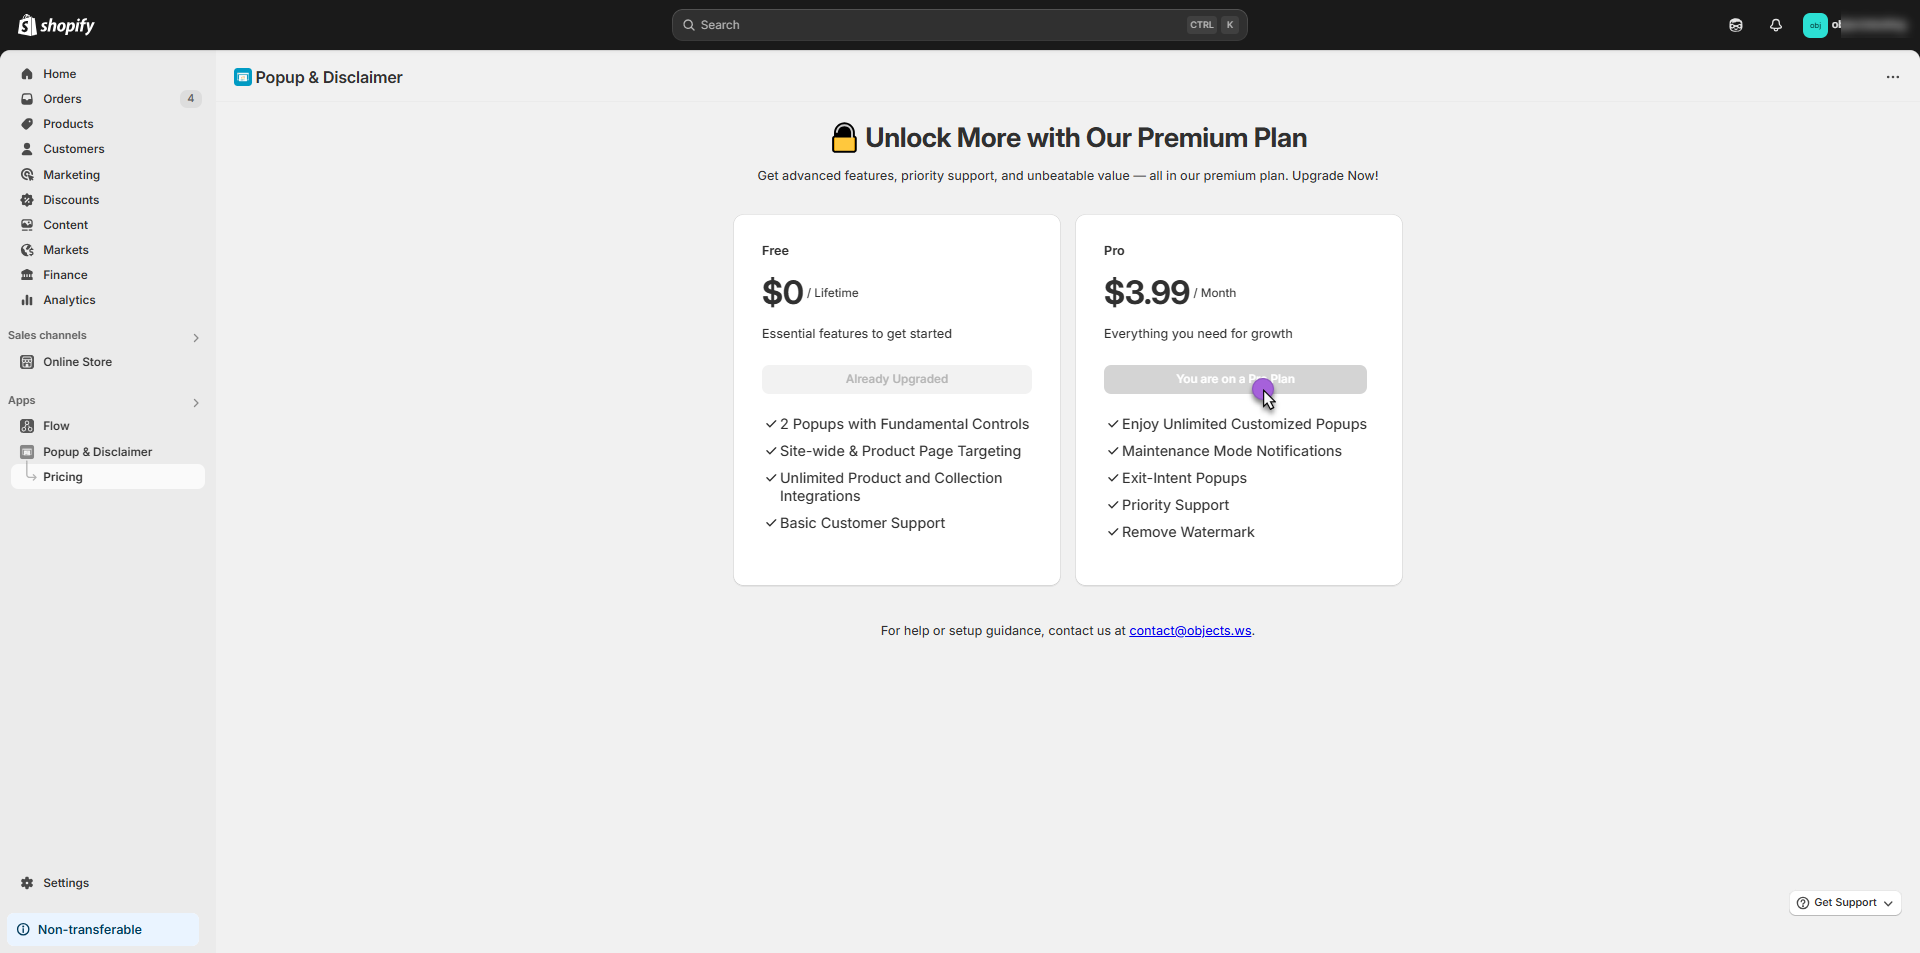Open the Get Support dropdown

click(x=1845, y=903)
